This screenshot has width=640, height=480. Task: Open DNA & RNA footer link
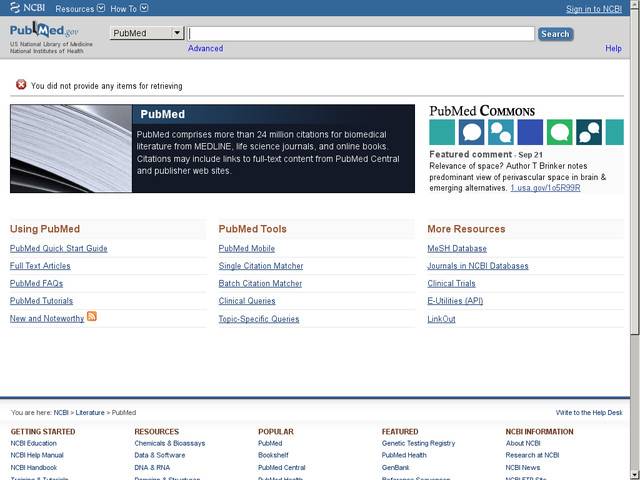[x=152, y=467]
